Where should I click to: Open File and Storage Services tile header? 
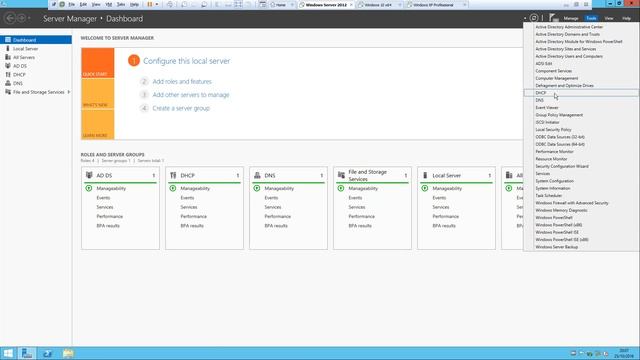pos(372,175)
